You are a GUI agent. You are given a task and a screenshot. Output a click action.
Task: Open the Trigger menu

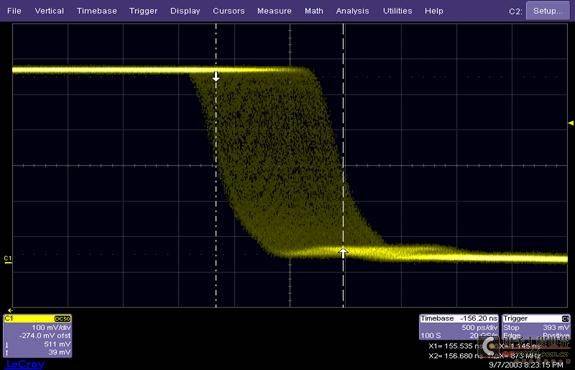pos(143,11)
